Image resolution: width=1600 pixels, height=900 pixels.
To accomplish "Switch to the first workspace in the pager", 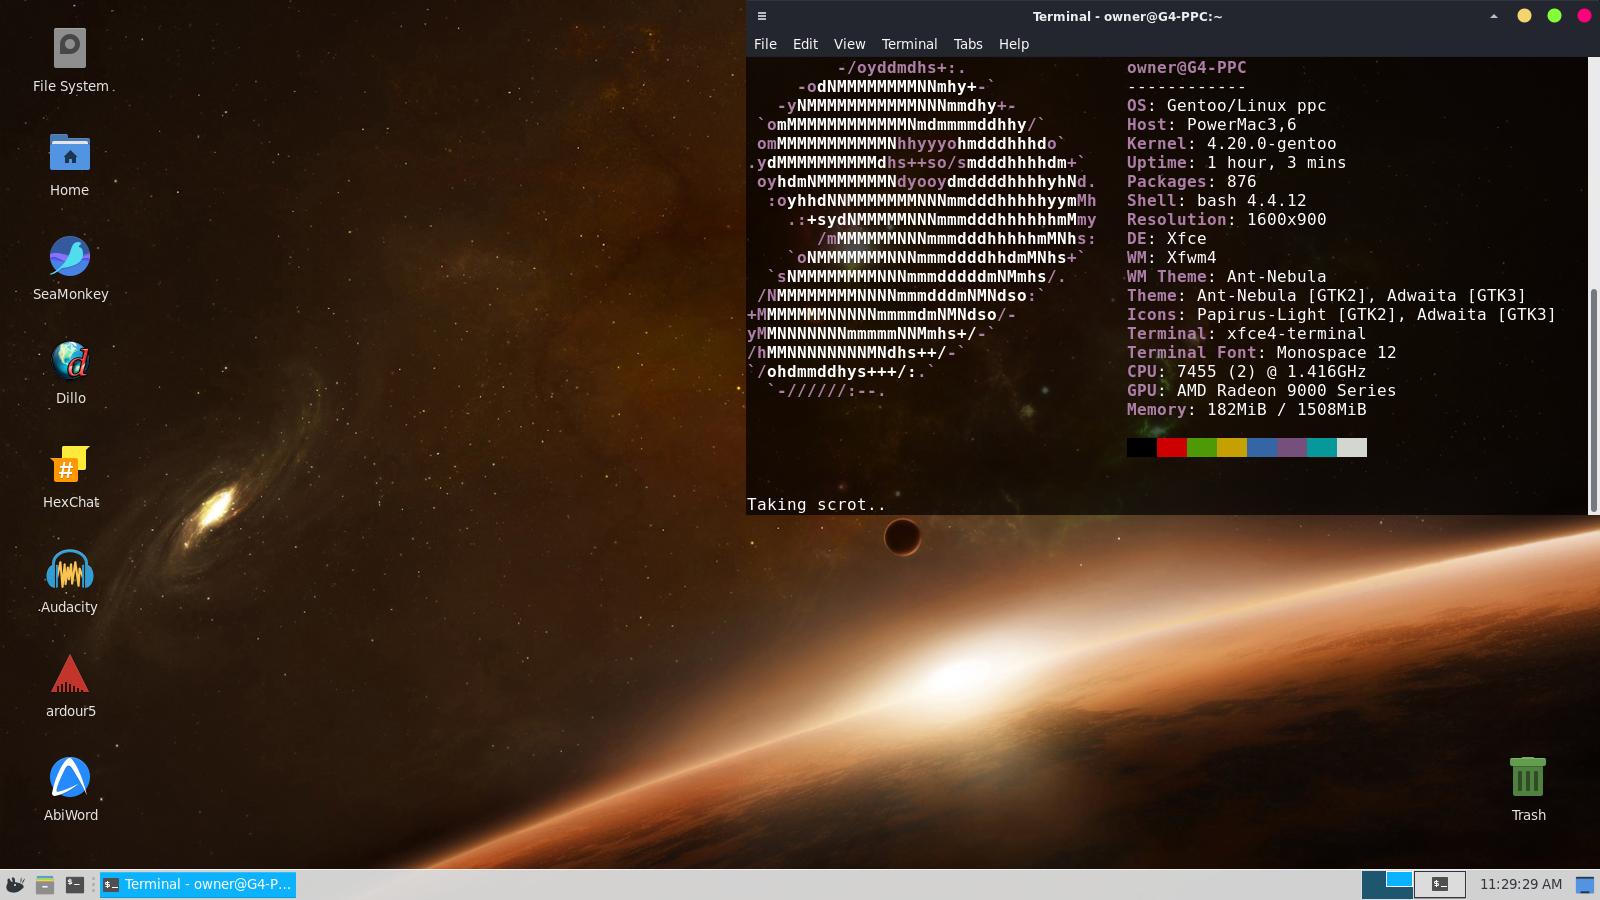I will [1388, 884].
